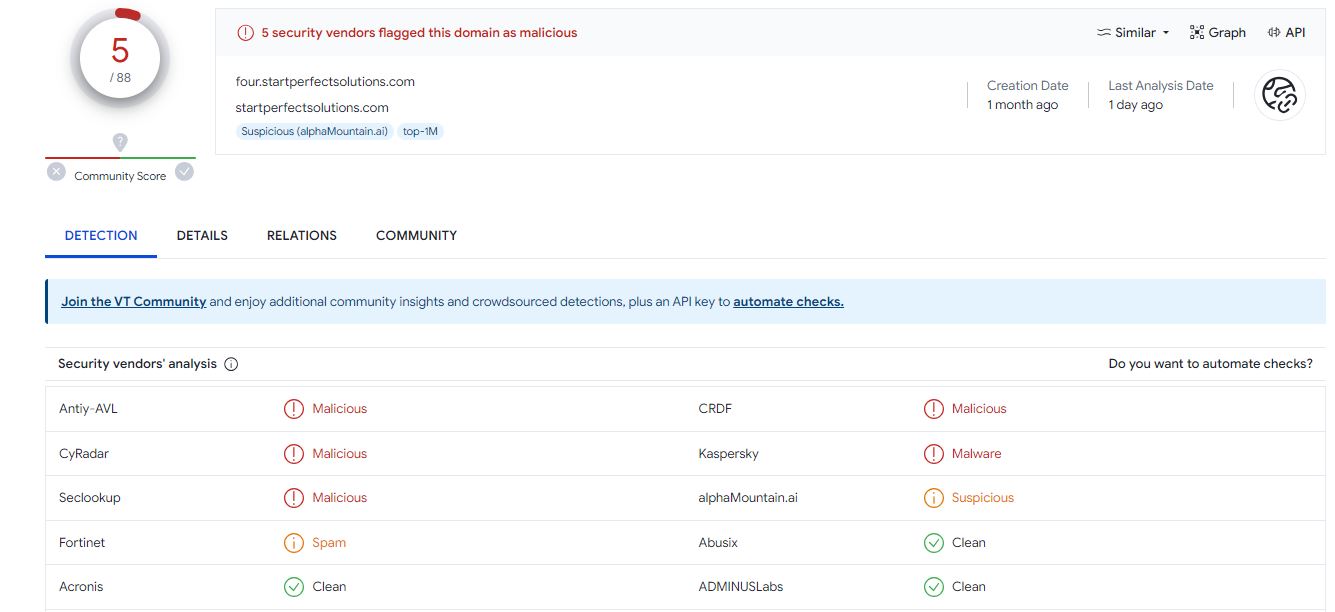The width and height of the screenshot is (1335, 612).
Task: Click the four.startperfectsolutions.com domain text
Action: point(325,82)
